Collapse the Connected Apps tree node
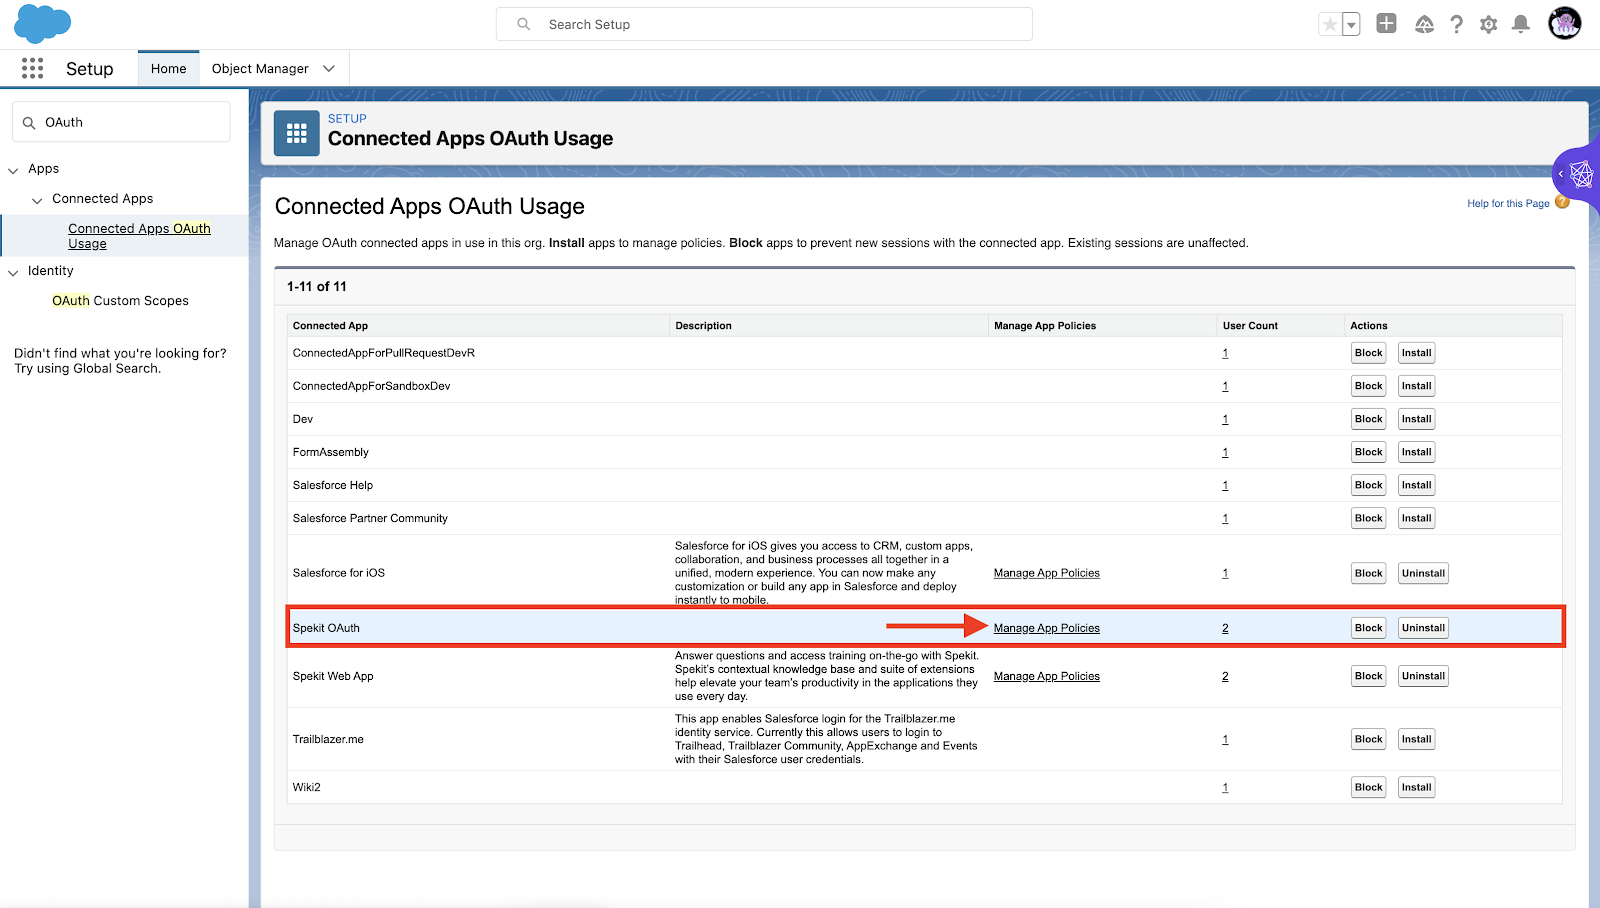This screenshot has width=1600, height=908. pyautogui.click(x=37, y=200)
